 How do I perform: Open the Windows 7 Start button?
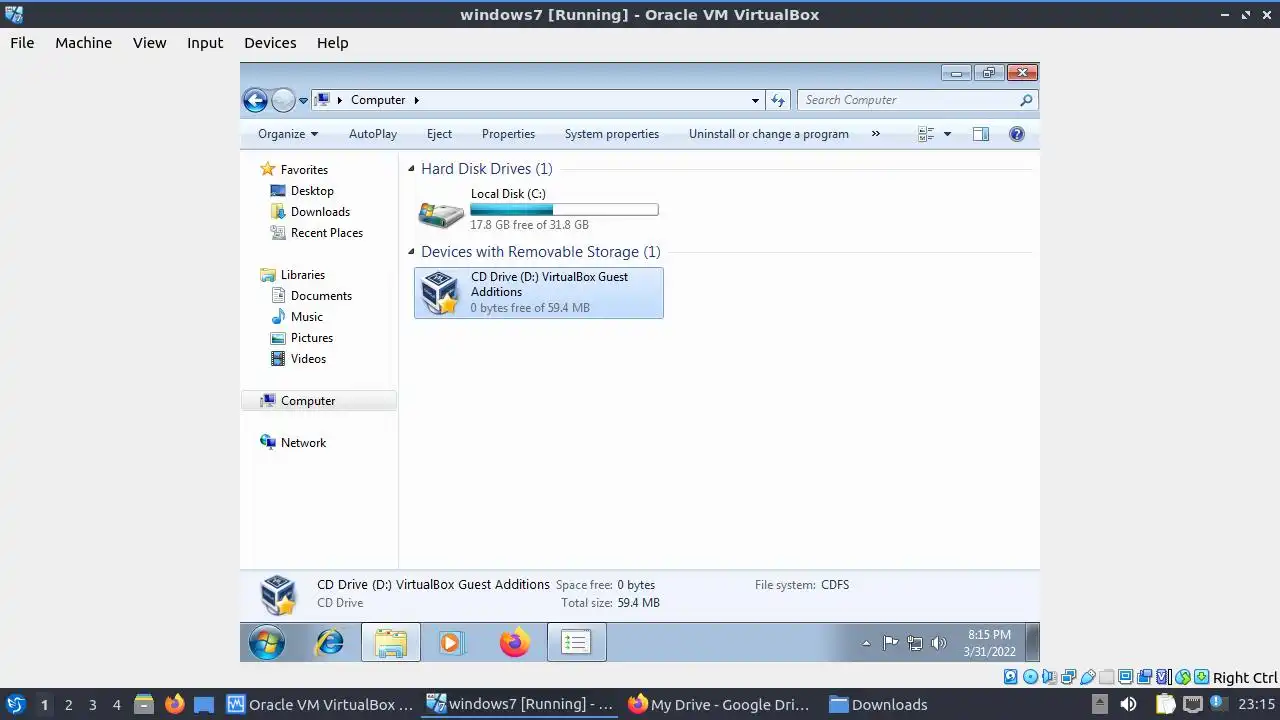click(267, 643)
